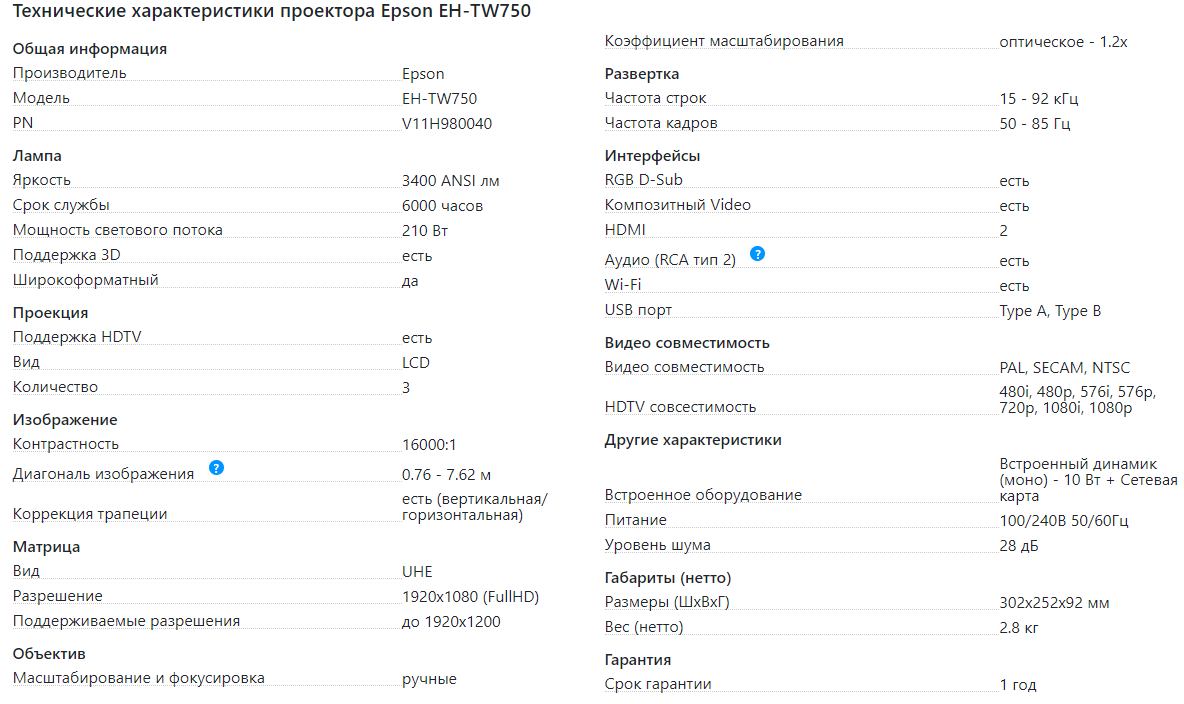This screenshot has height=704, width=1184.
Task: Click the Встроенное оборудование label
Action: coord(703,495)
